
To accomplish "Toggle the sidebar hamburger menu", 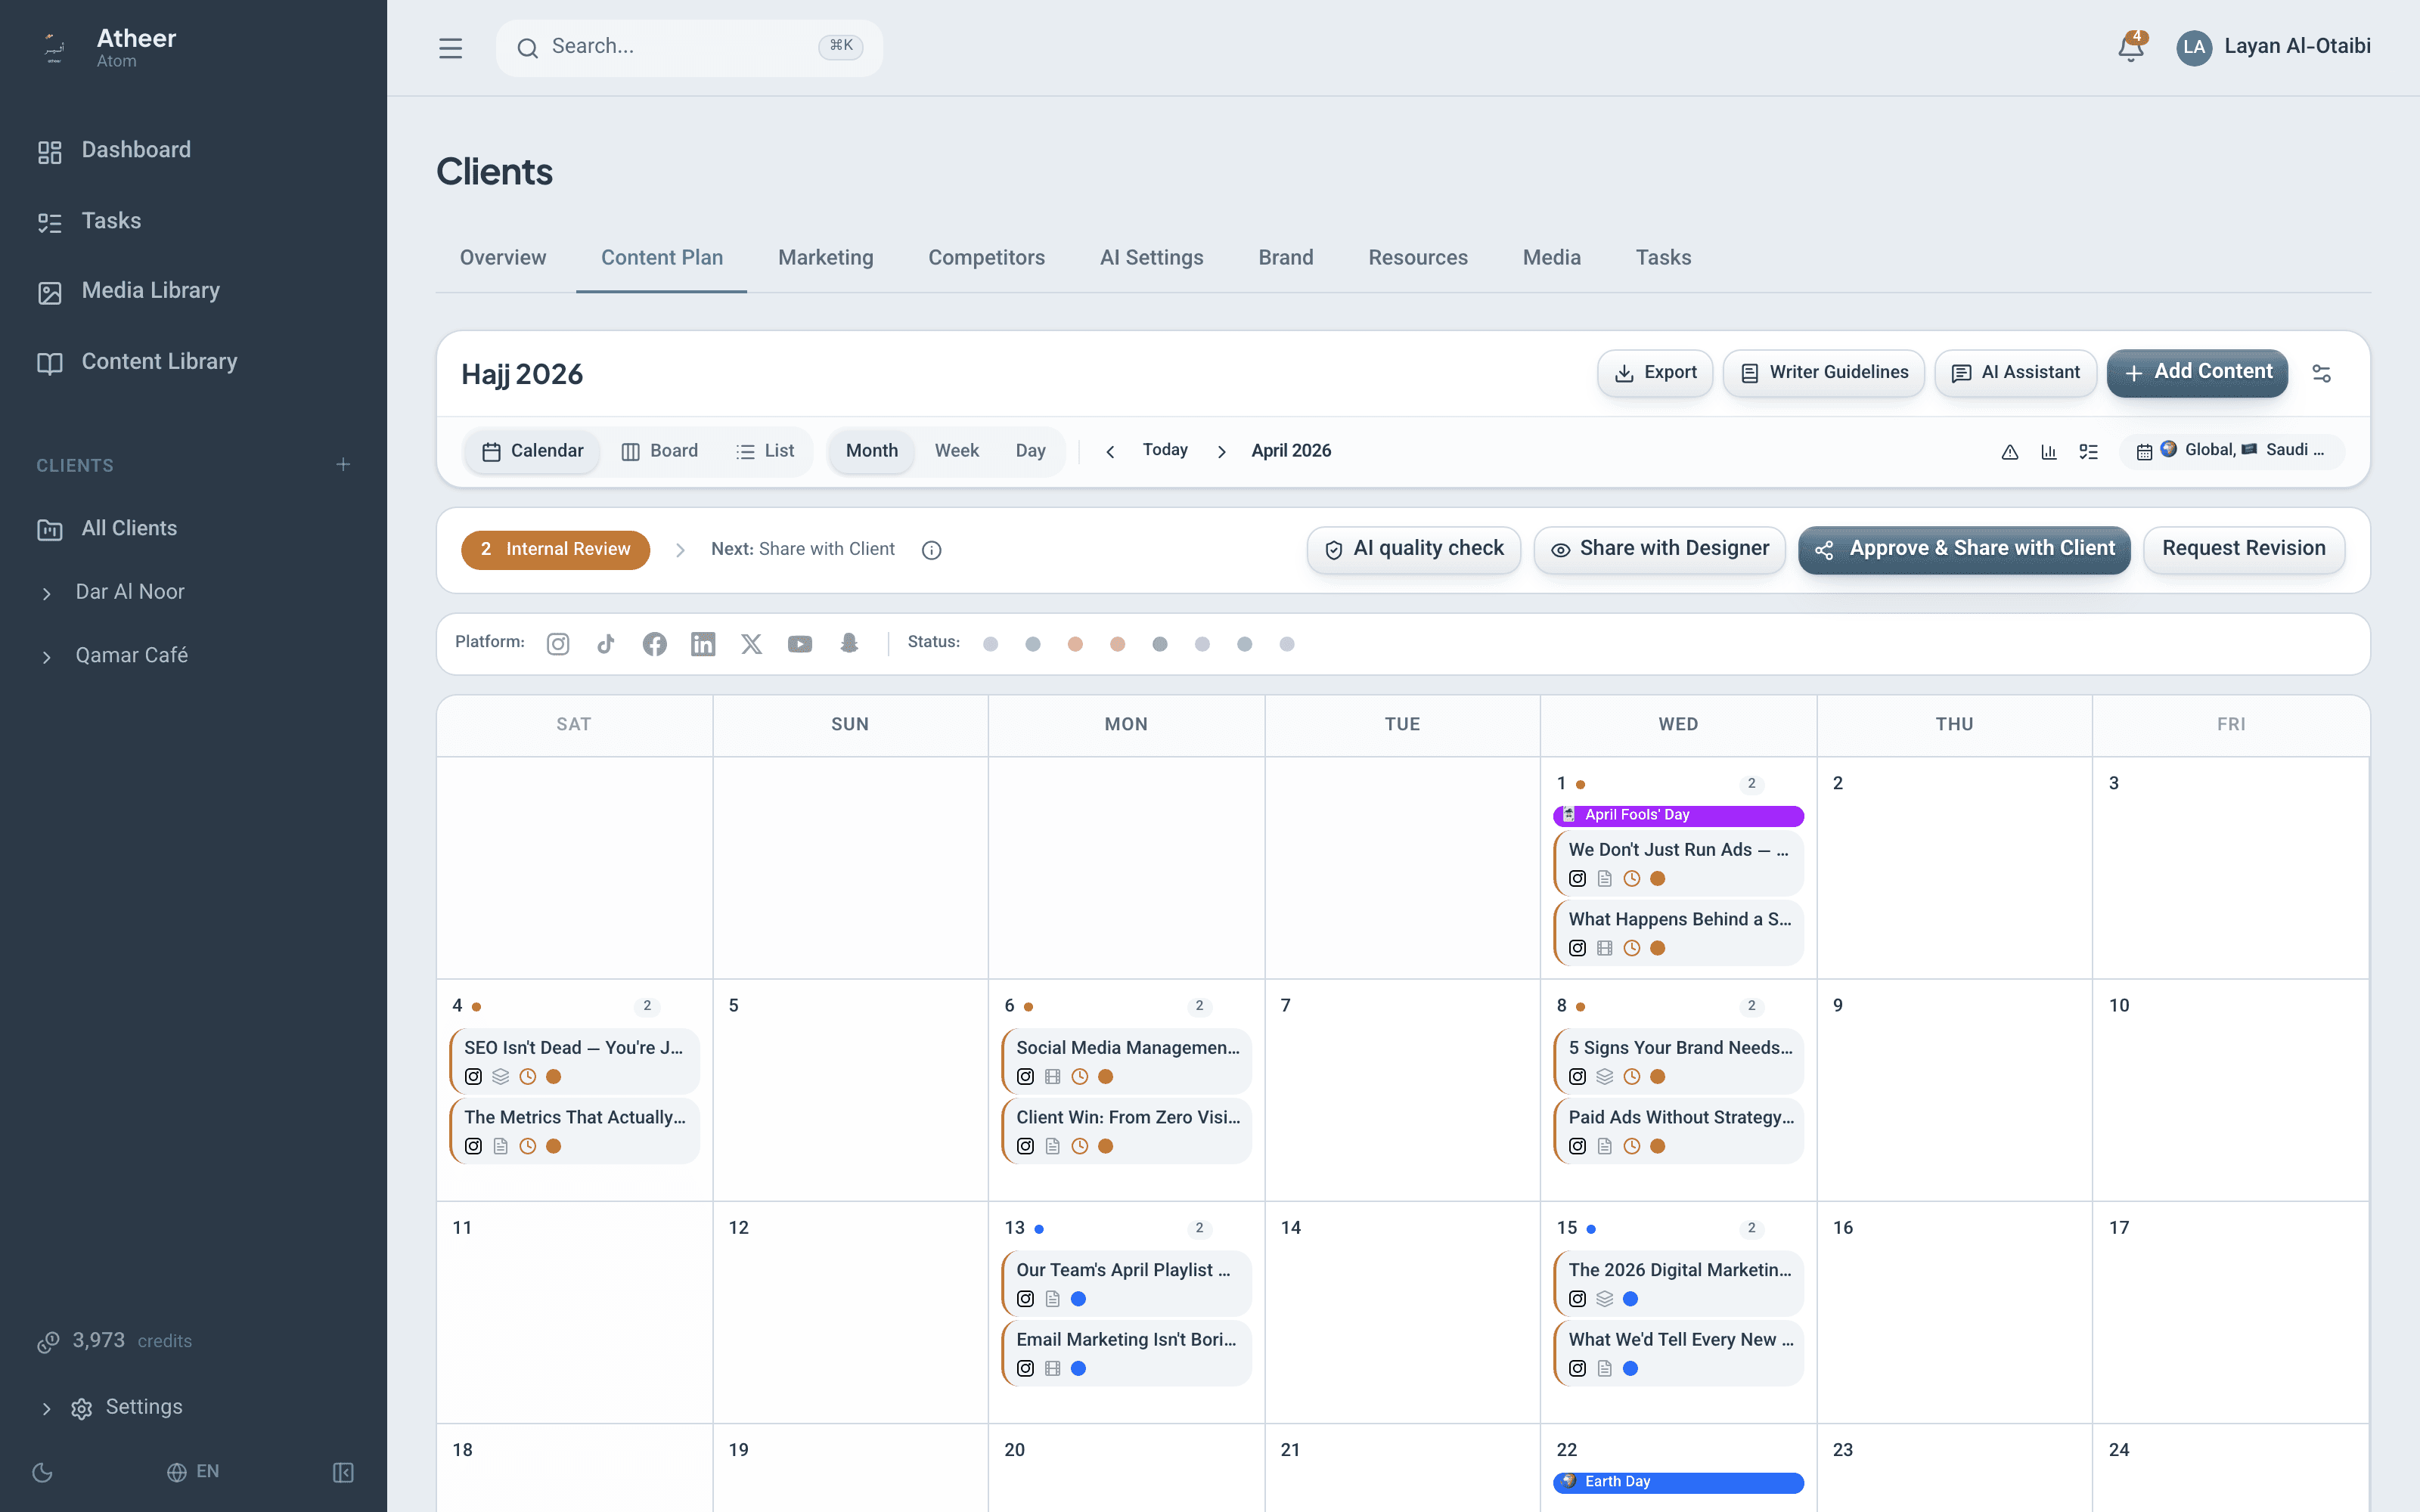I will pyautogui.click(x=450, y=47).
